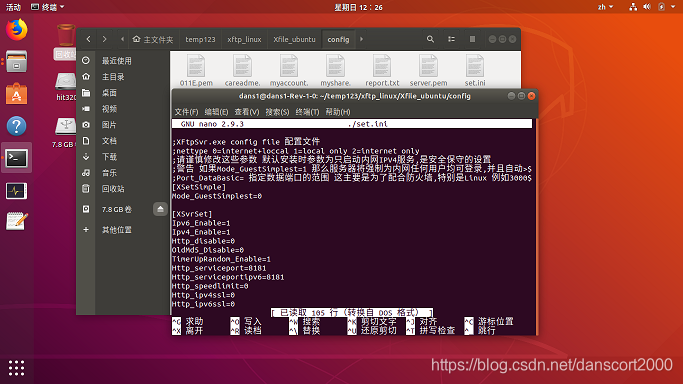Open the hit32 drive desktop icon
683x384 pixels.
coord(66,87)
